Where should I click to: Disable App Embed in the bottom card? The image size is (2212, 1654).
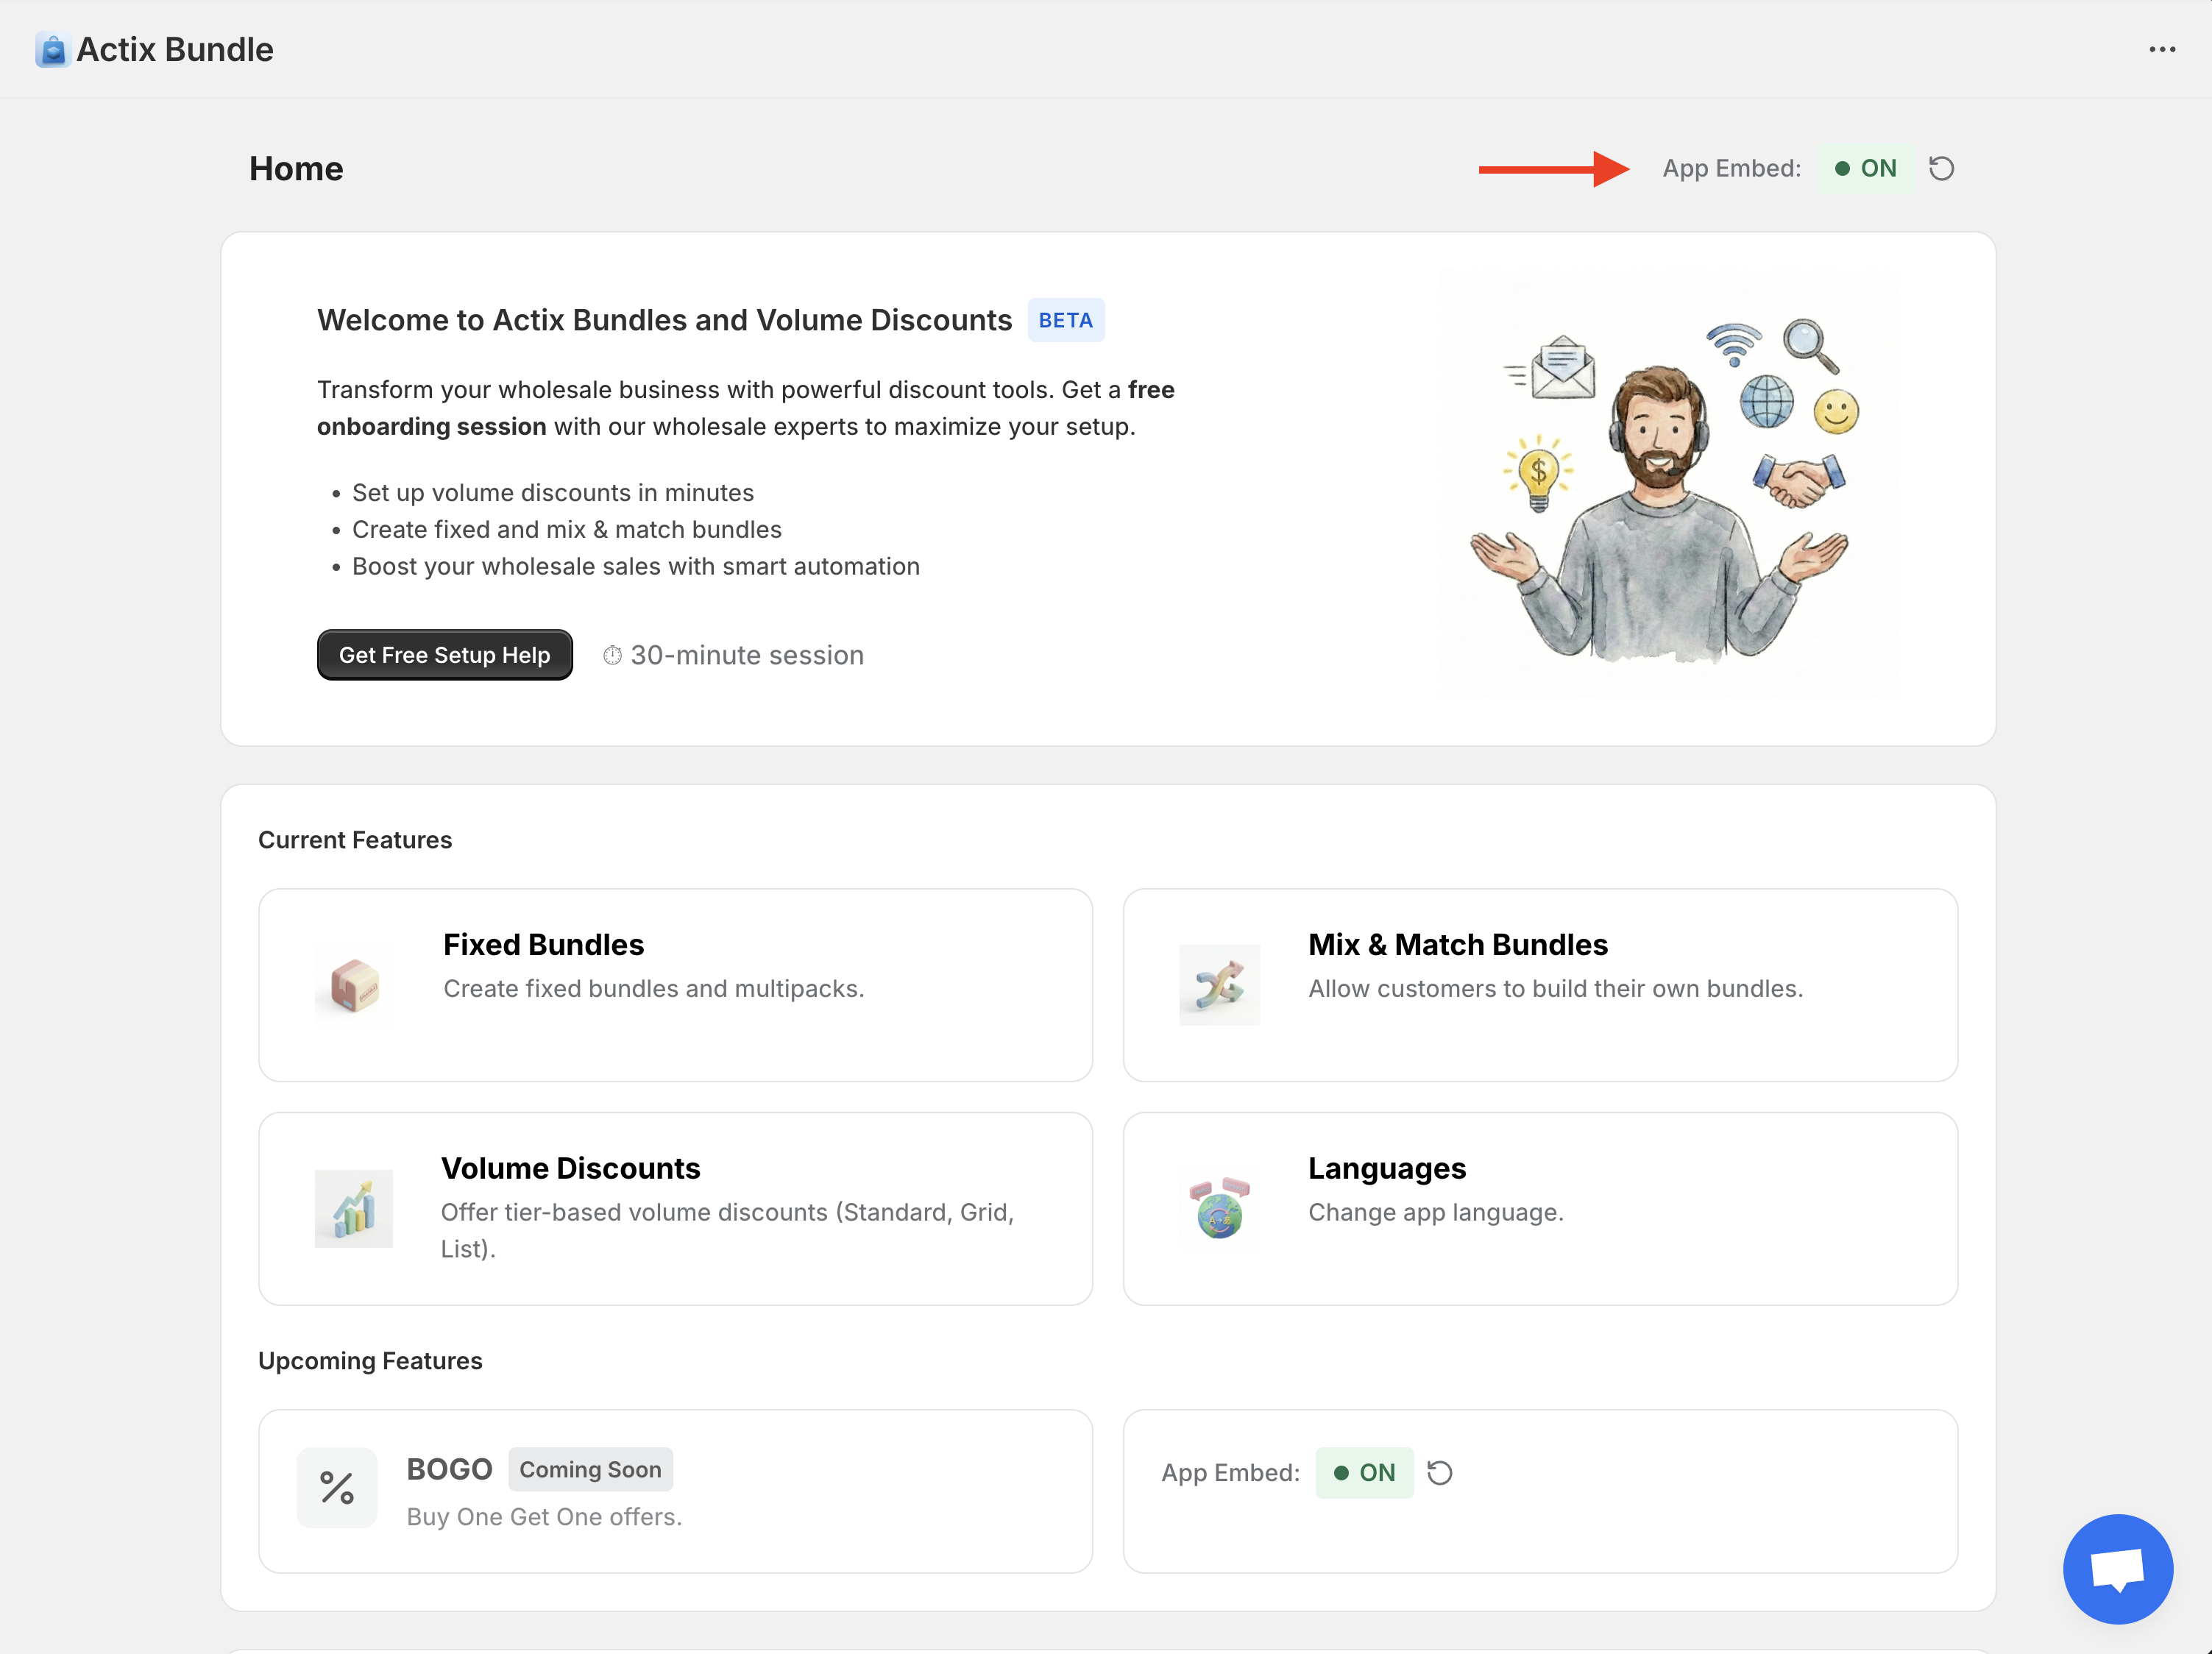pyautogui.click(x=1364, y=1472)
